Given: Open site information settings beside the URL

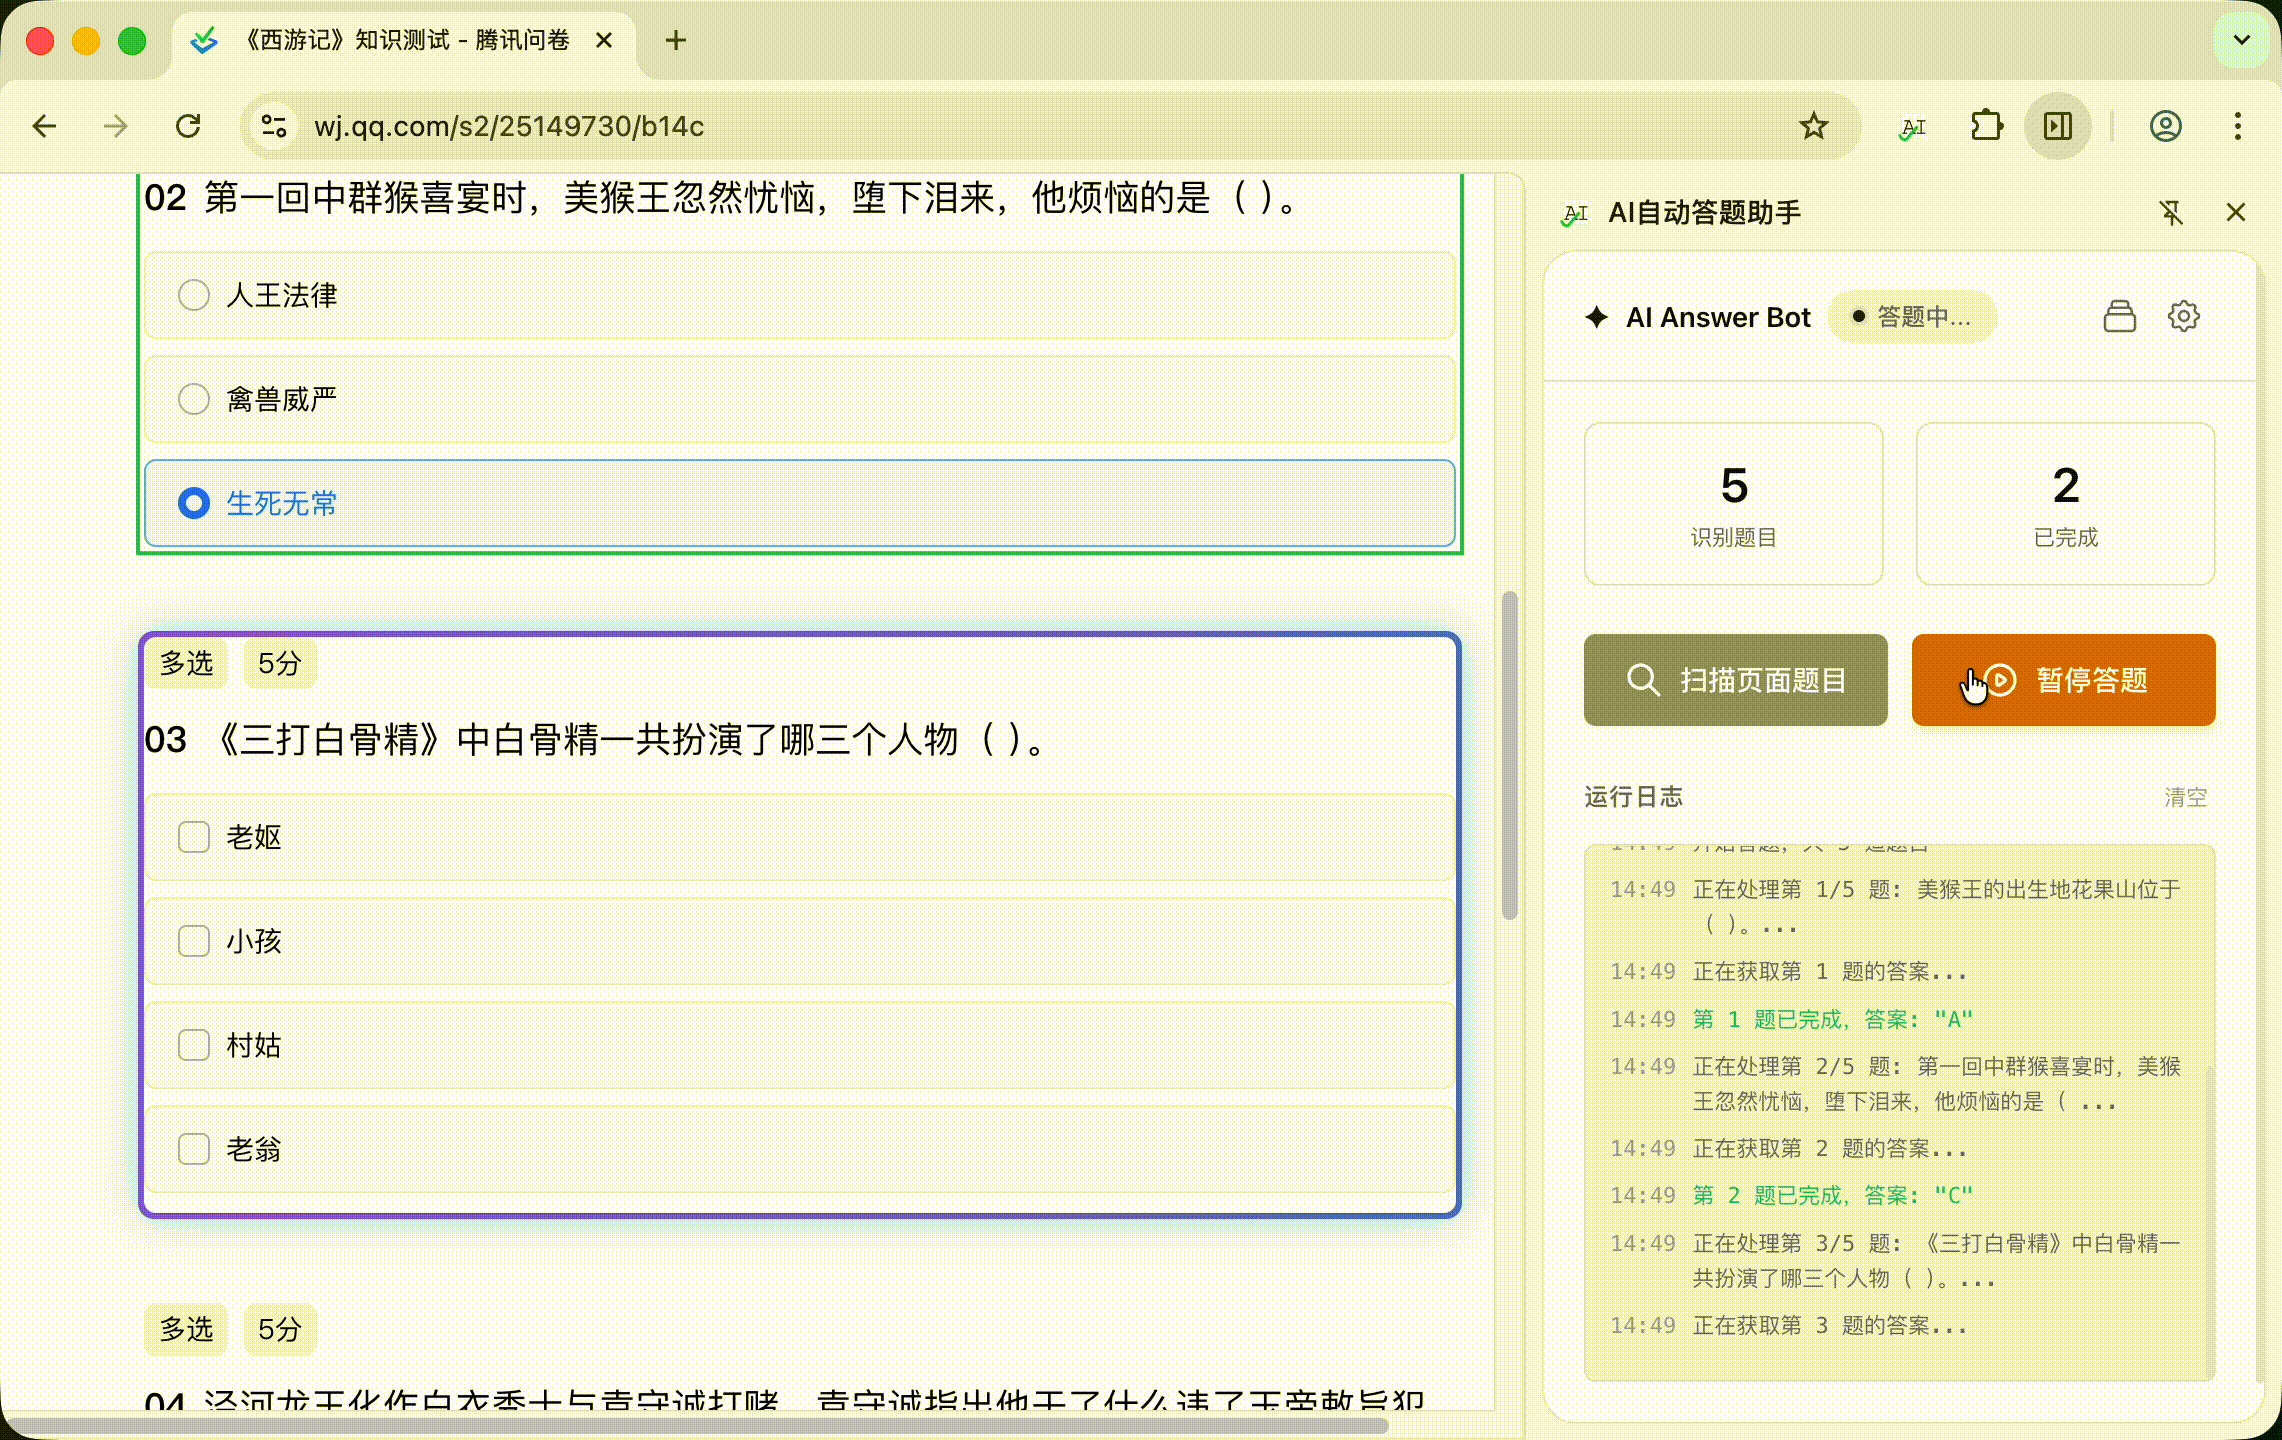Looking at the screenshot, I should point(273,126).
